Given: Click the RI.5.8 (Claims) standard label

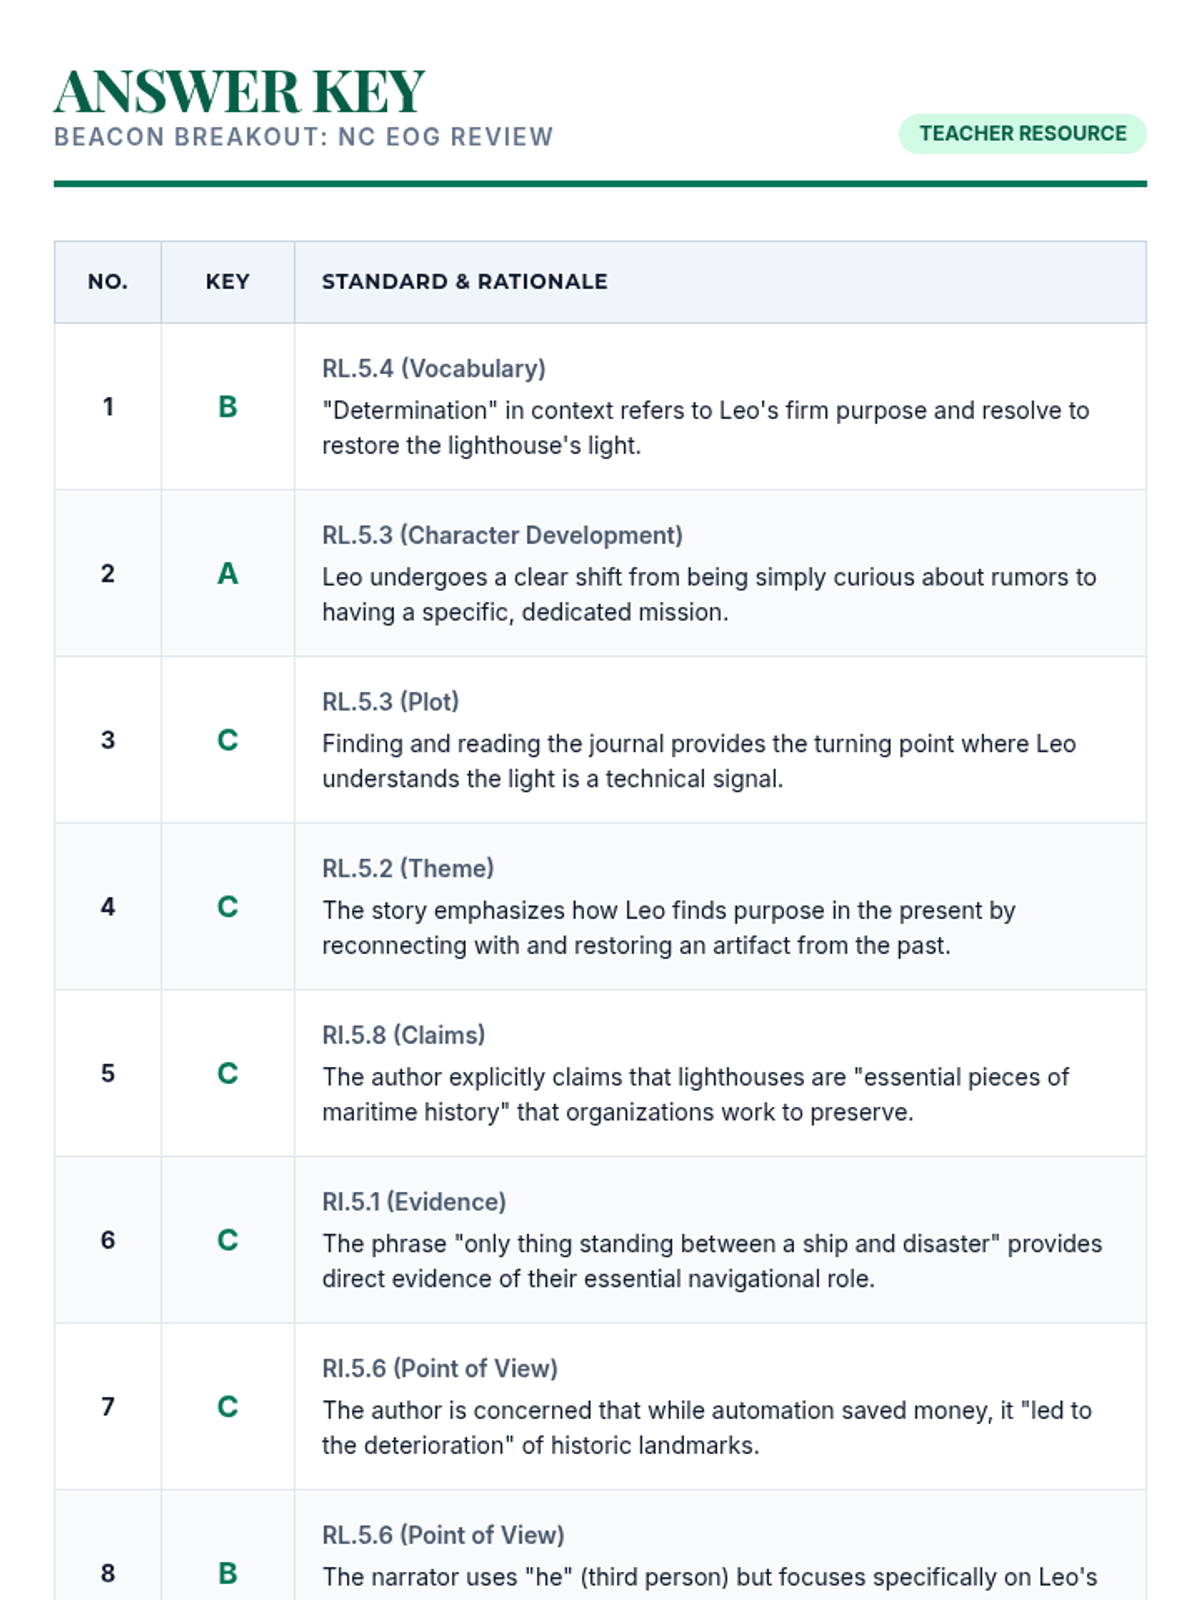Looking at the screenshot, I should (403, 1036).
